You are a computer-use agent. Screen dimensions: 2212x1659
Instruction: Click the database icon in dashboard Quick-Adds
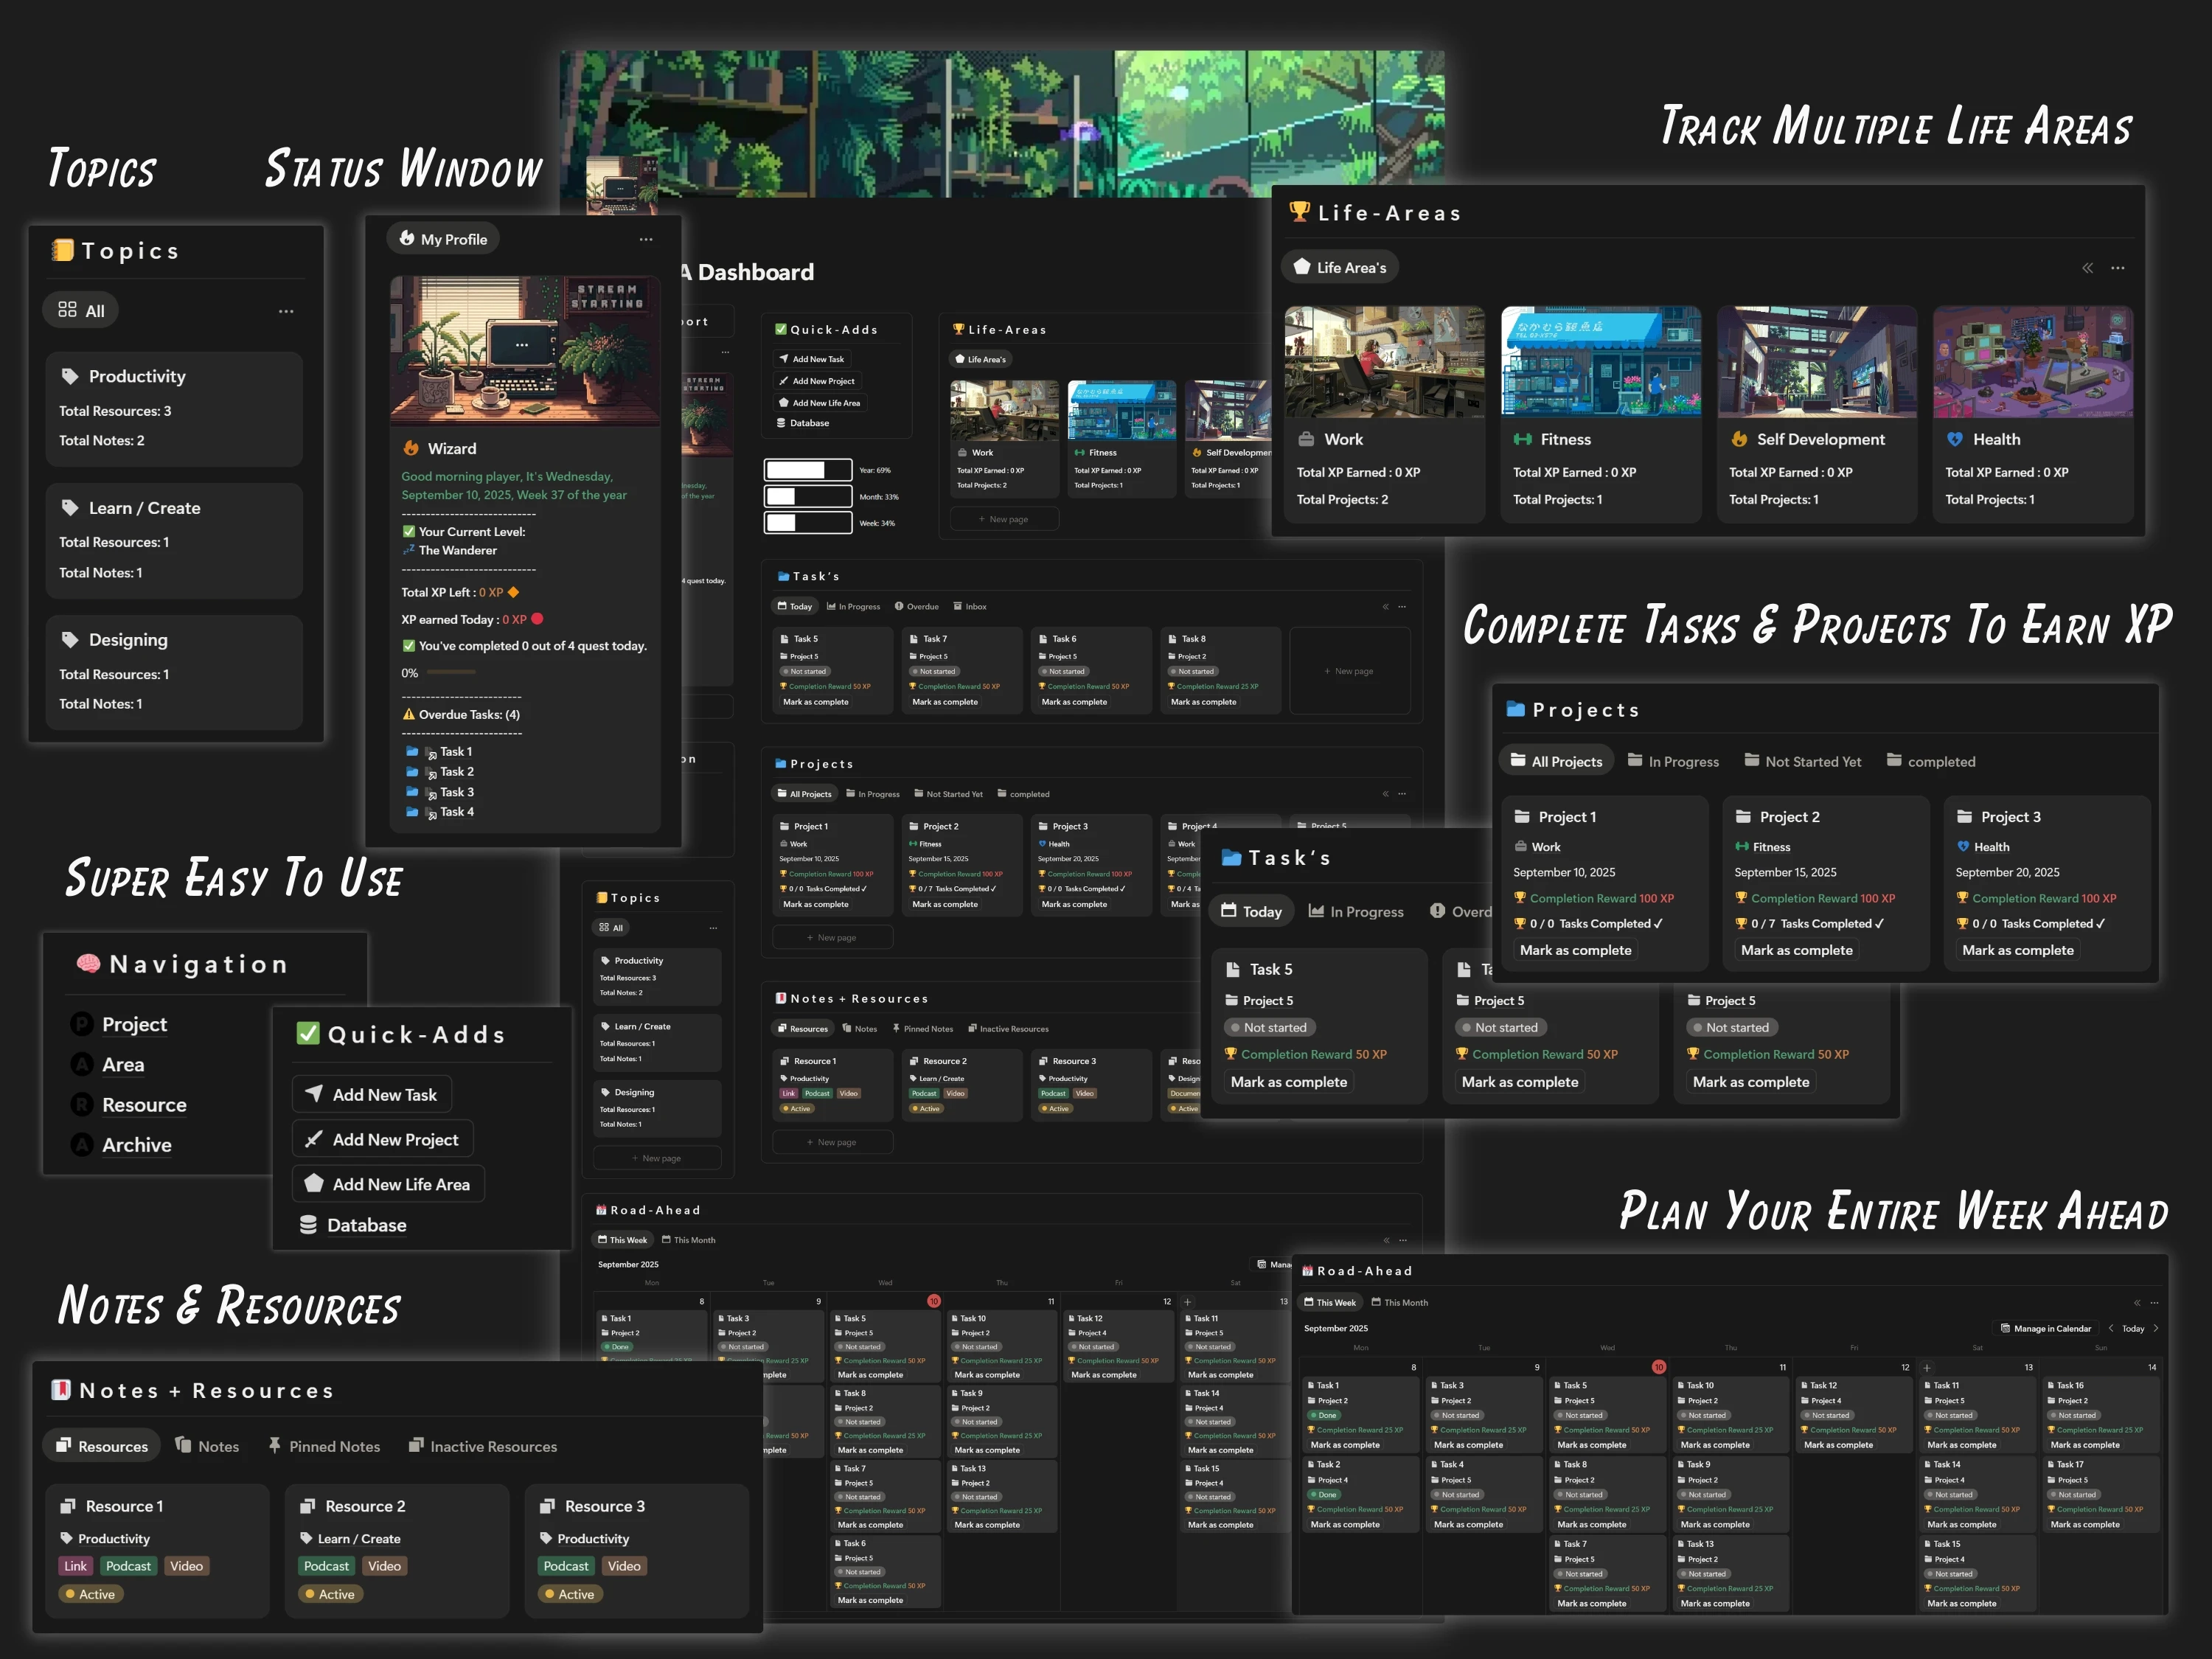pos(782,423)
